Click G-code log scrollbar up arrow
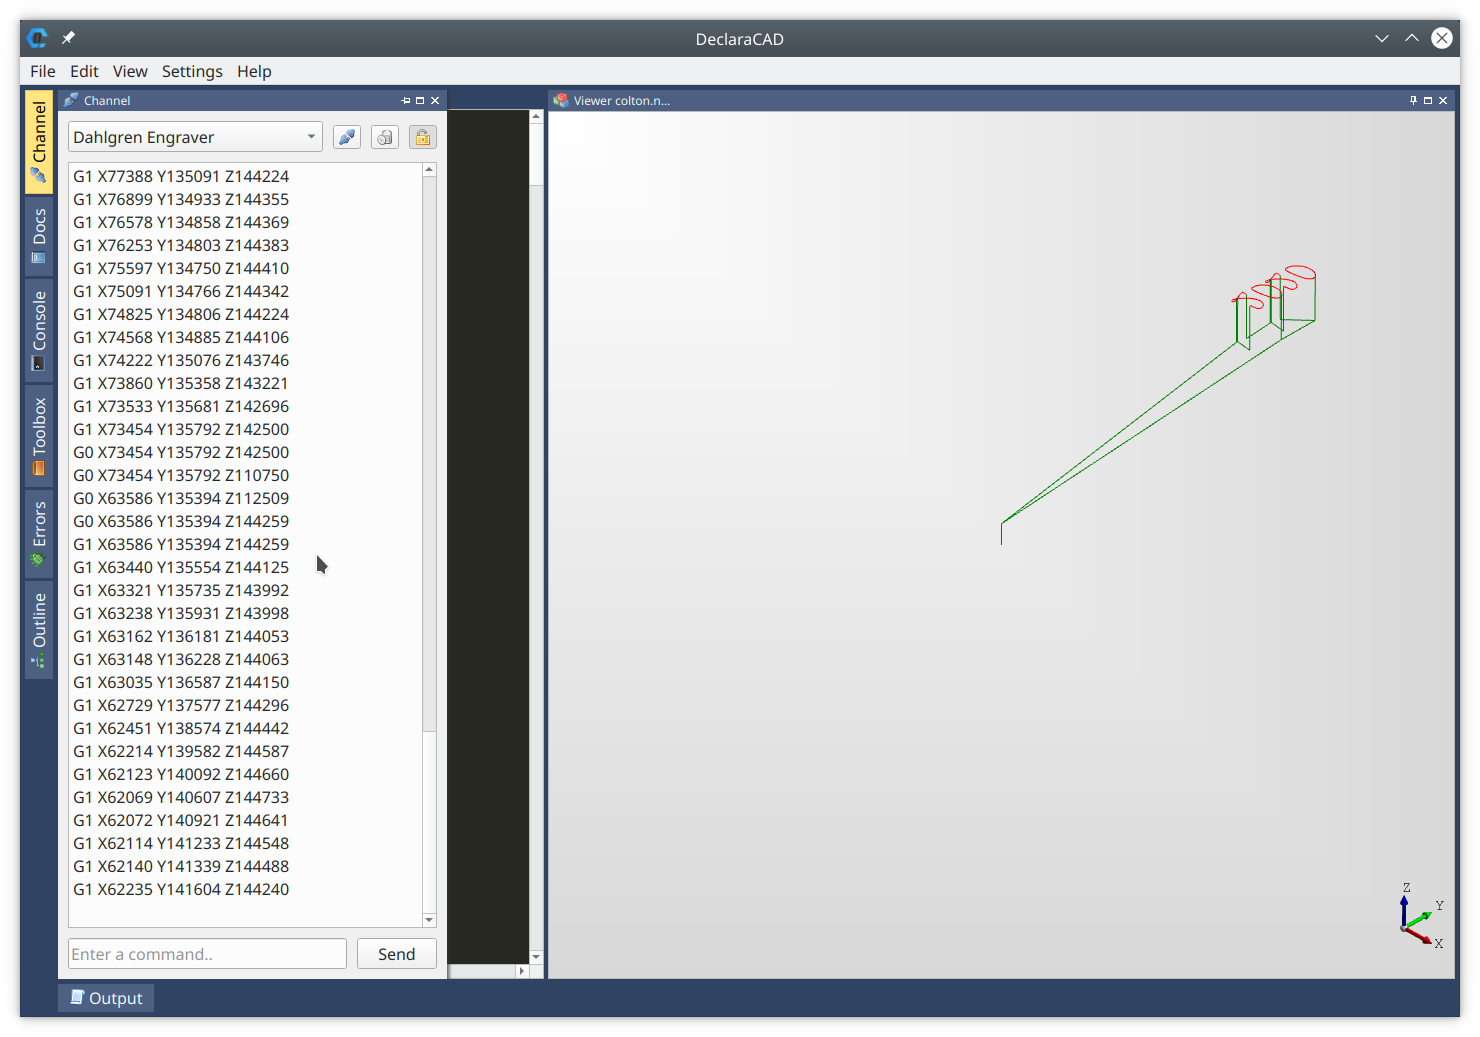 (x=429, y=170)
